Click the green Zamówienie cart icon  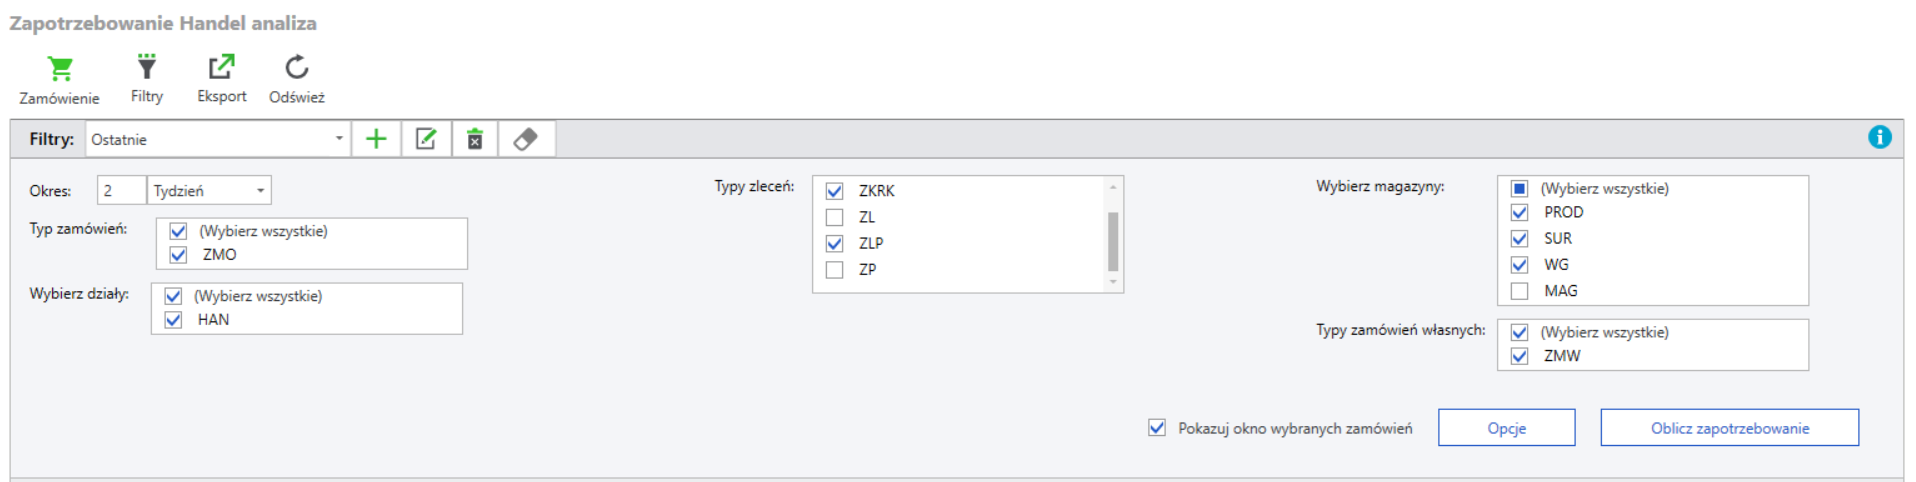[60, 69]
